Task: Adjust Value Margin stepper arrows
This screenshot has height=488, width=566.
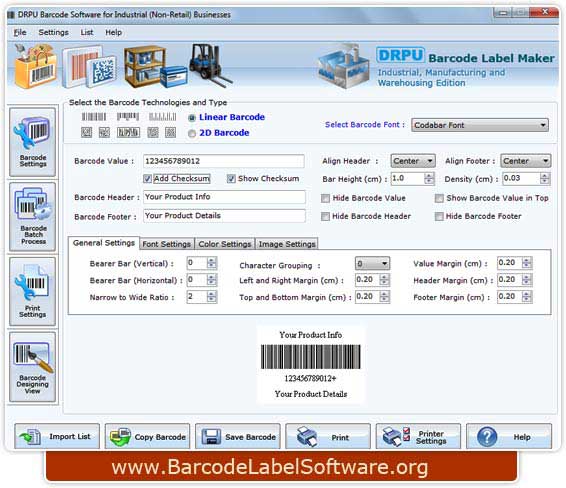Action: 527,263
